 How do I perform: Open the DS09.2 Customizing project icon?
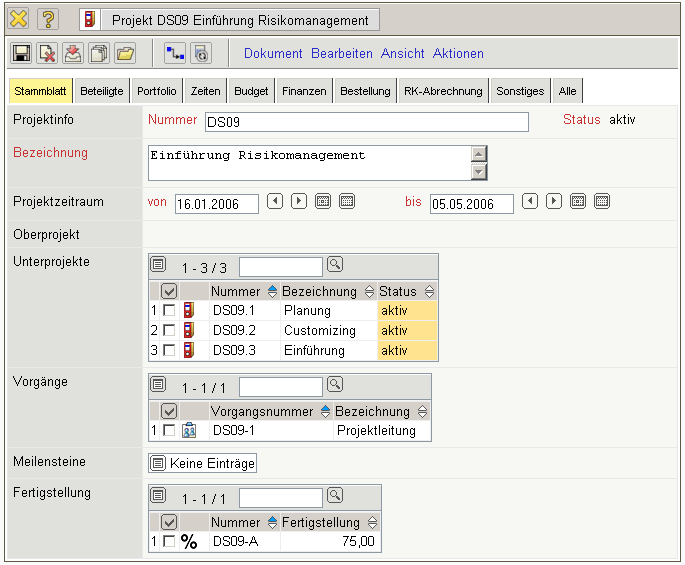click(x=189, y=330)
